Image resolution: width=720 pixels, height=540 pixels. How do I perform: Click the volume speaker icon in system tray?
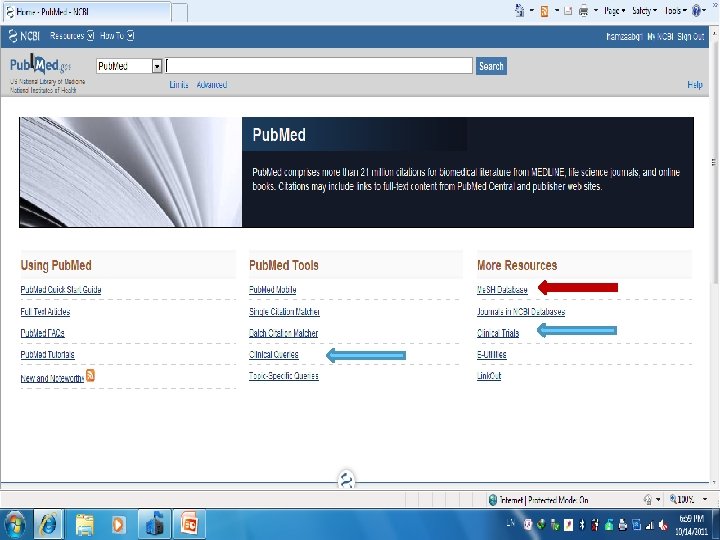[x=663, y=525]
